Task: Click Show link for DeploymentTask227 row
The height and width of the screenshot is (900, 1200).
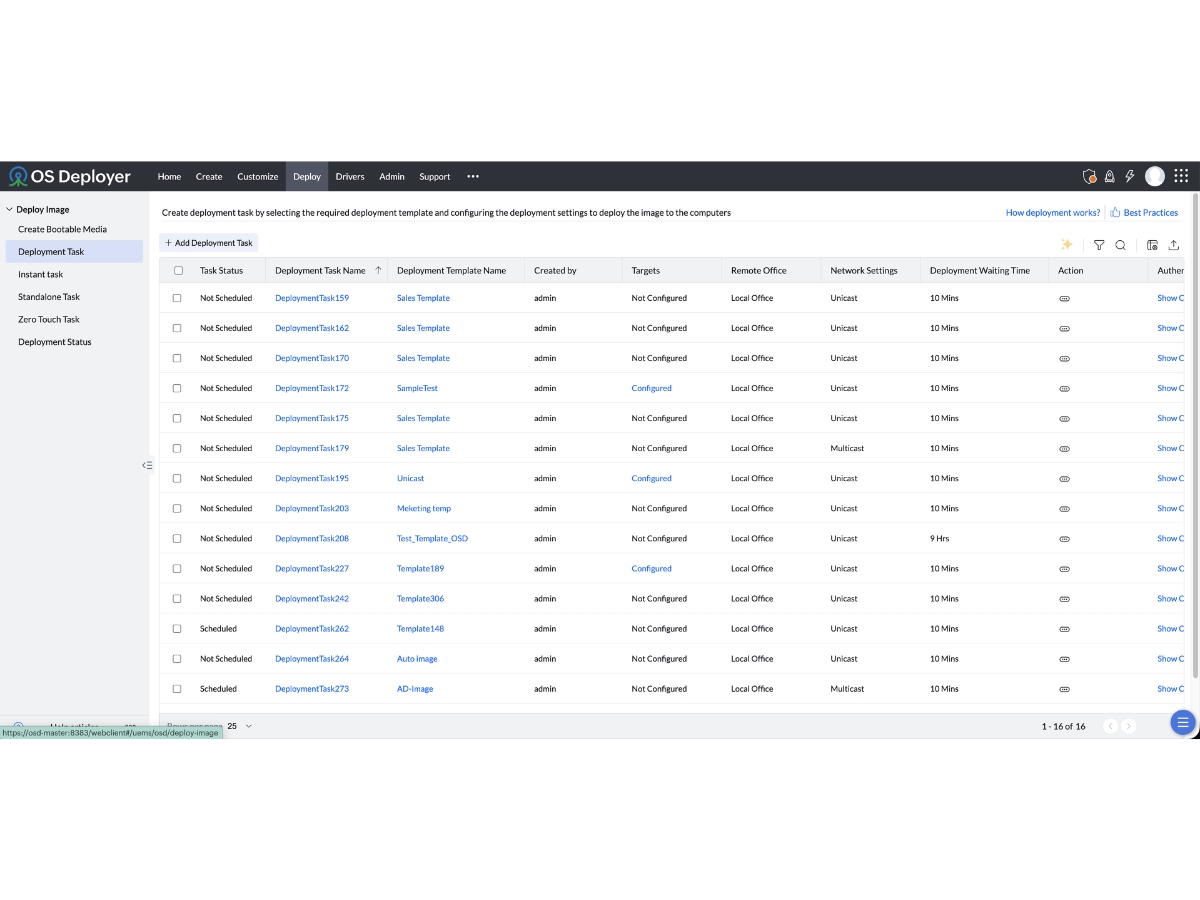Action: point(1170,568)
